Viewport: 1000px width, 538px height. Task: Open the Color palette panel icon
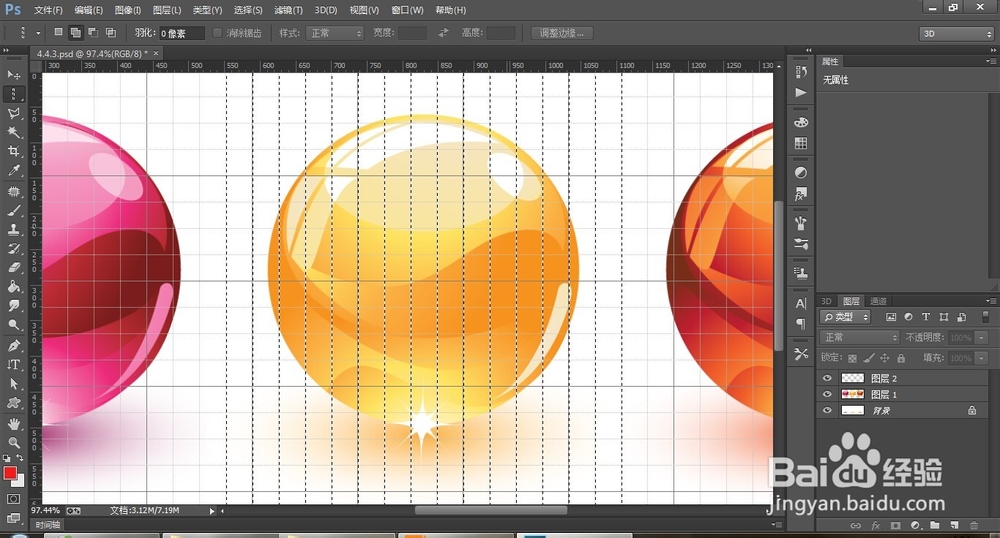tap(801, 122)
